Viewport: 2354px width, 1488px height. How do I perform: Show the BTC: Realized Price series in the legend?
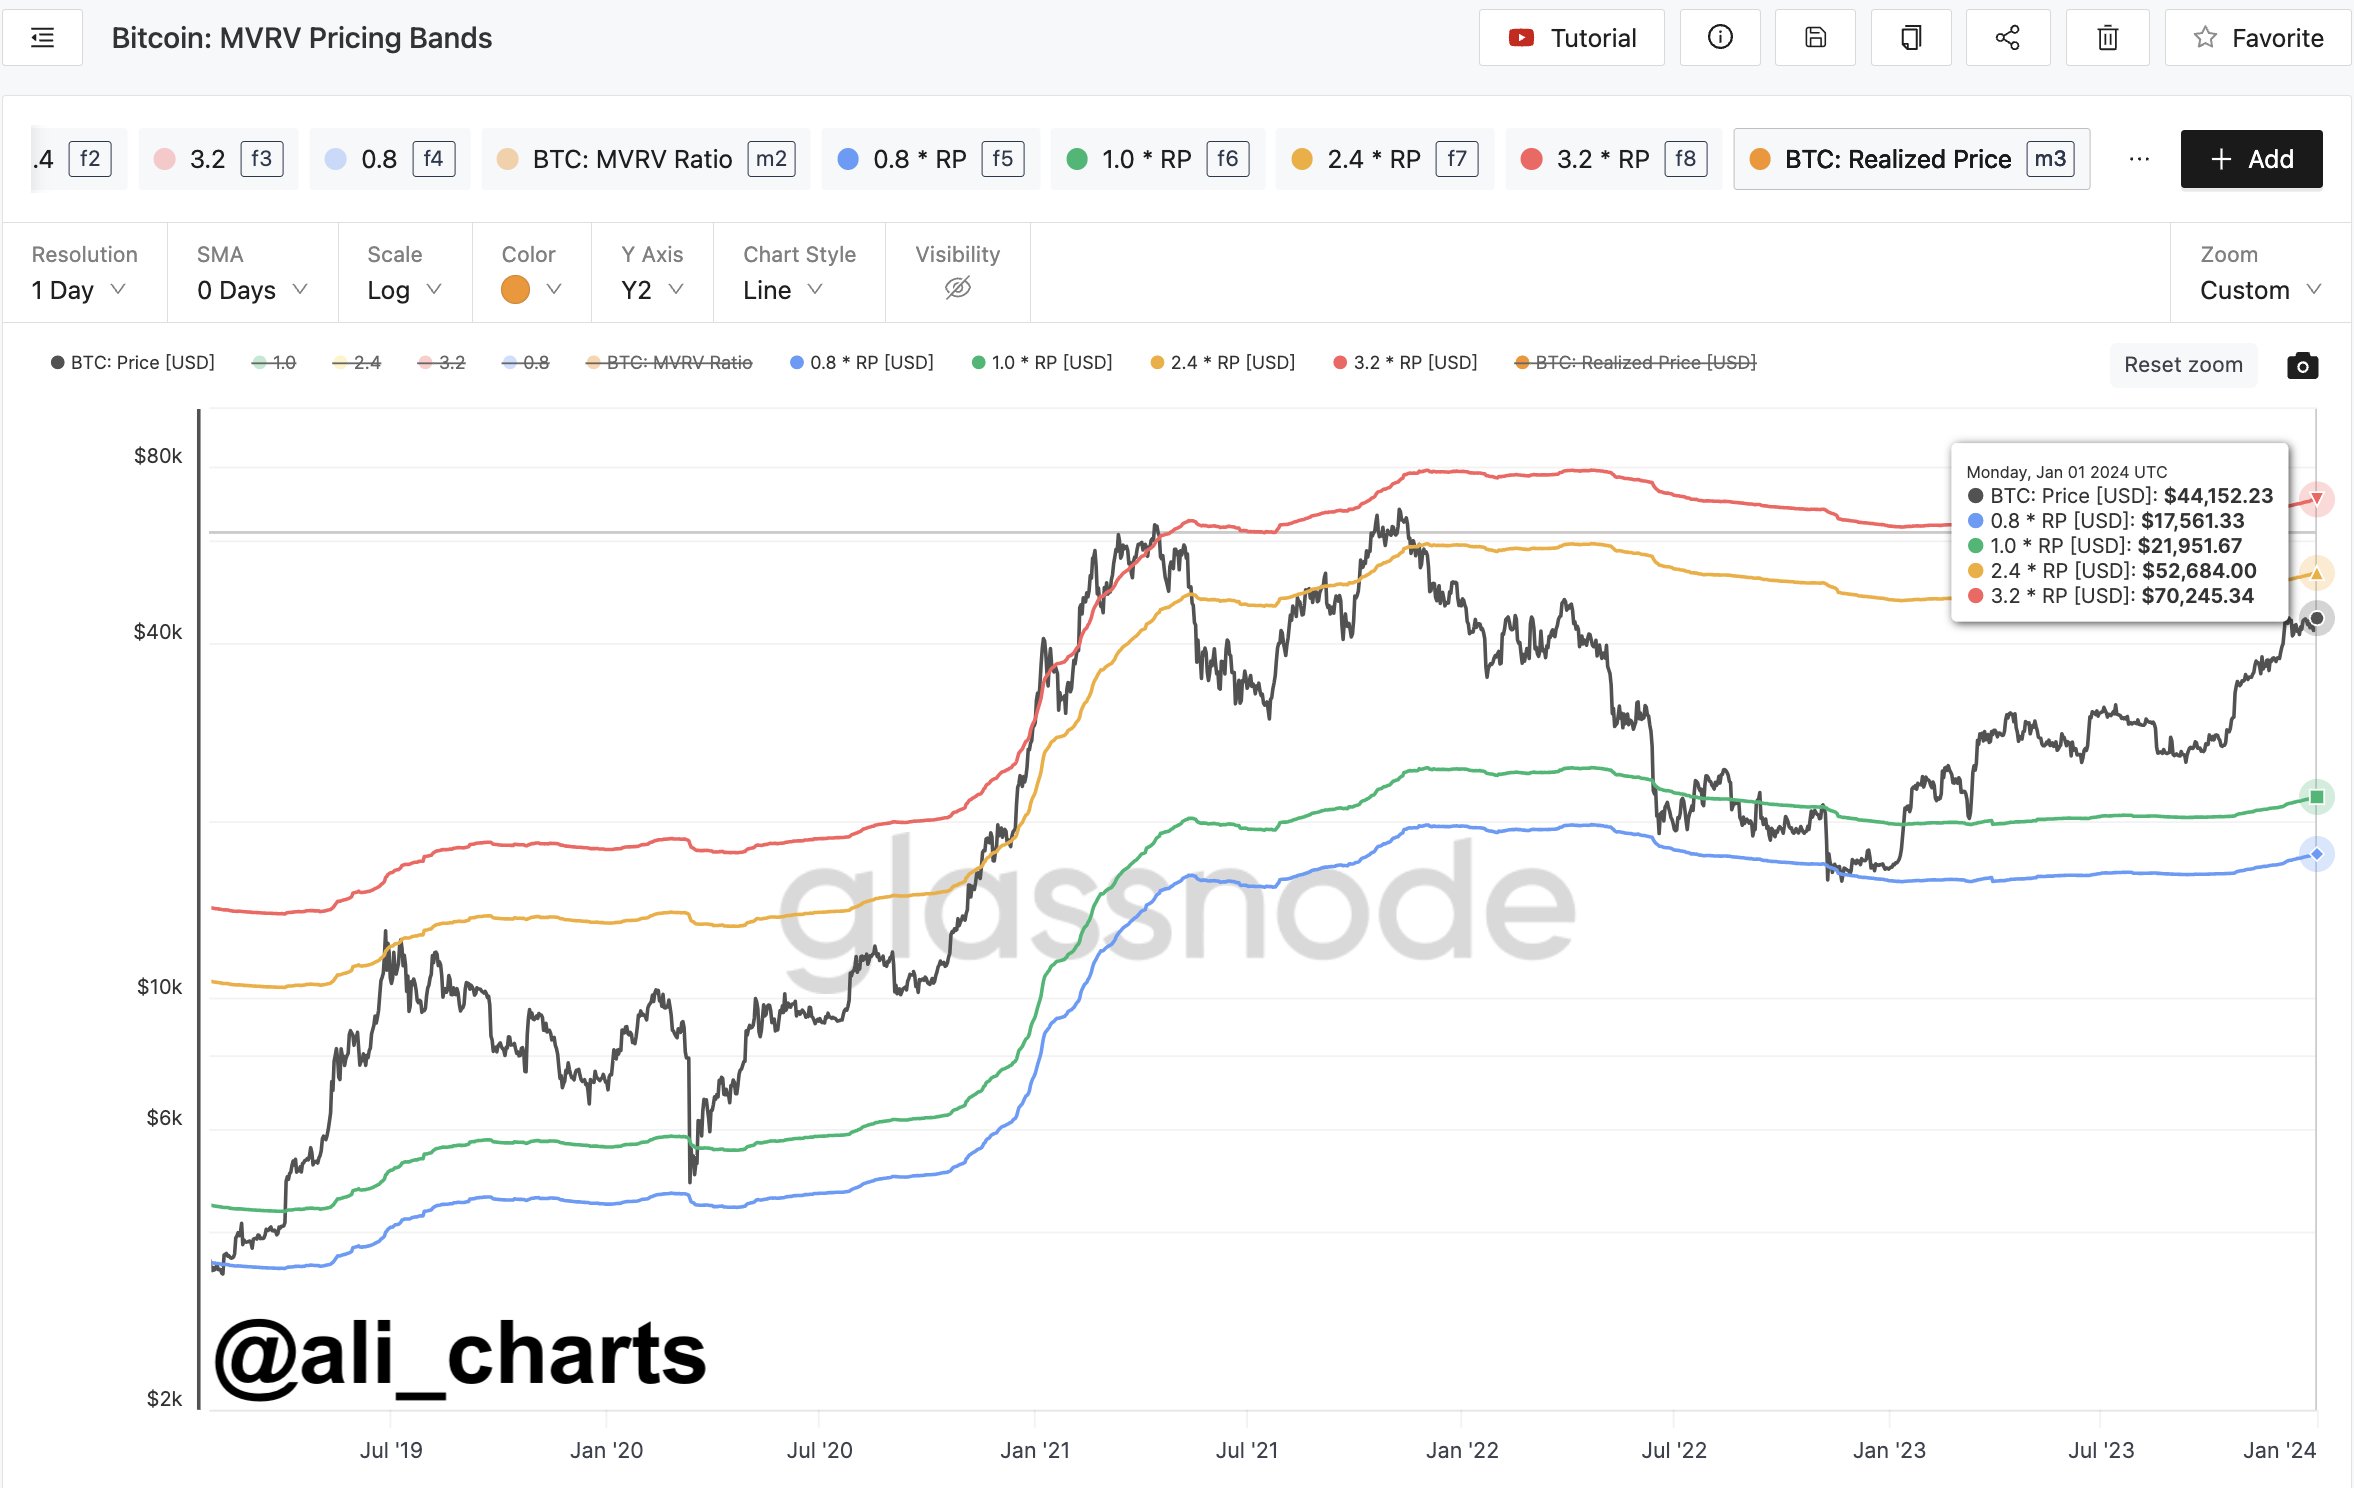click(x=1634, y=362)
